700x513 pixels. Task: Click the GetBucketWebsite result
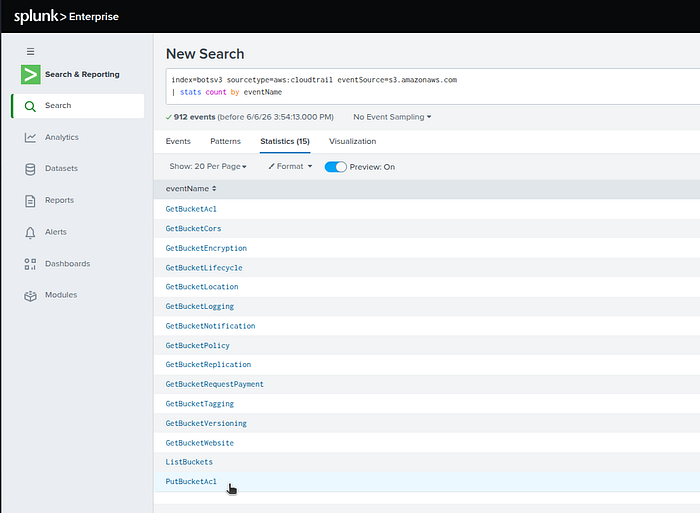point(200,443)
